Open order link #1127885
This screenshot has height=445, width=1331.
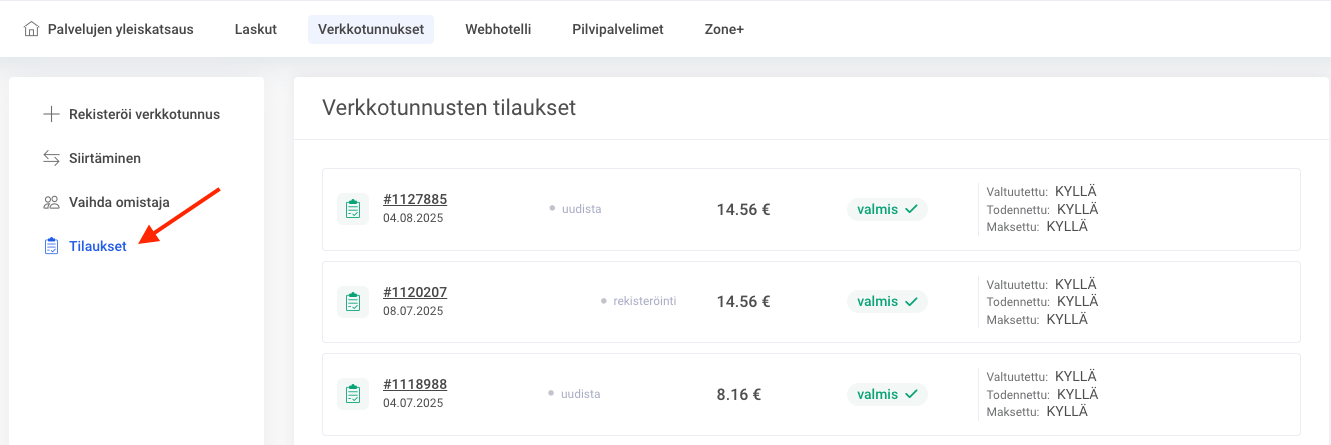[x=415, y=200]
